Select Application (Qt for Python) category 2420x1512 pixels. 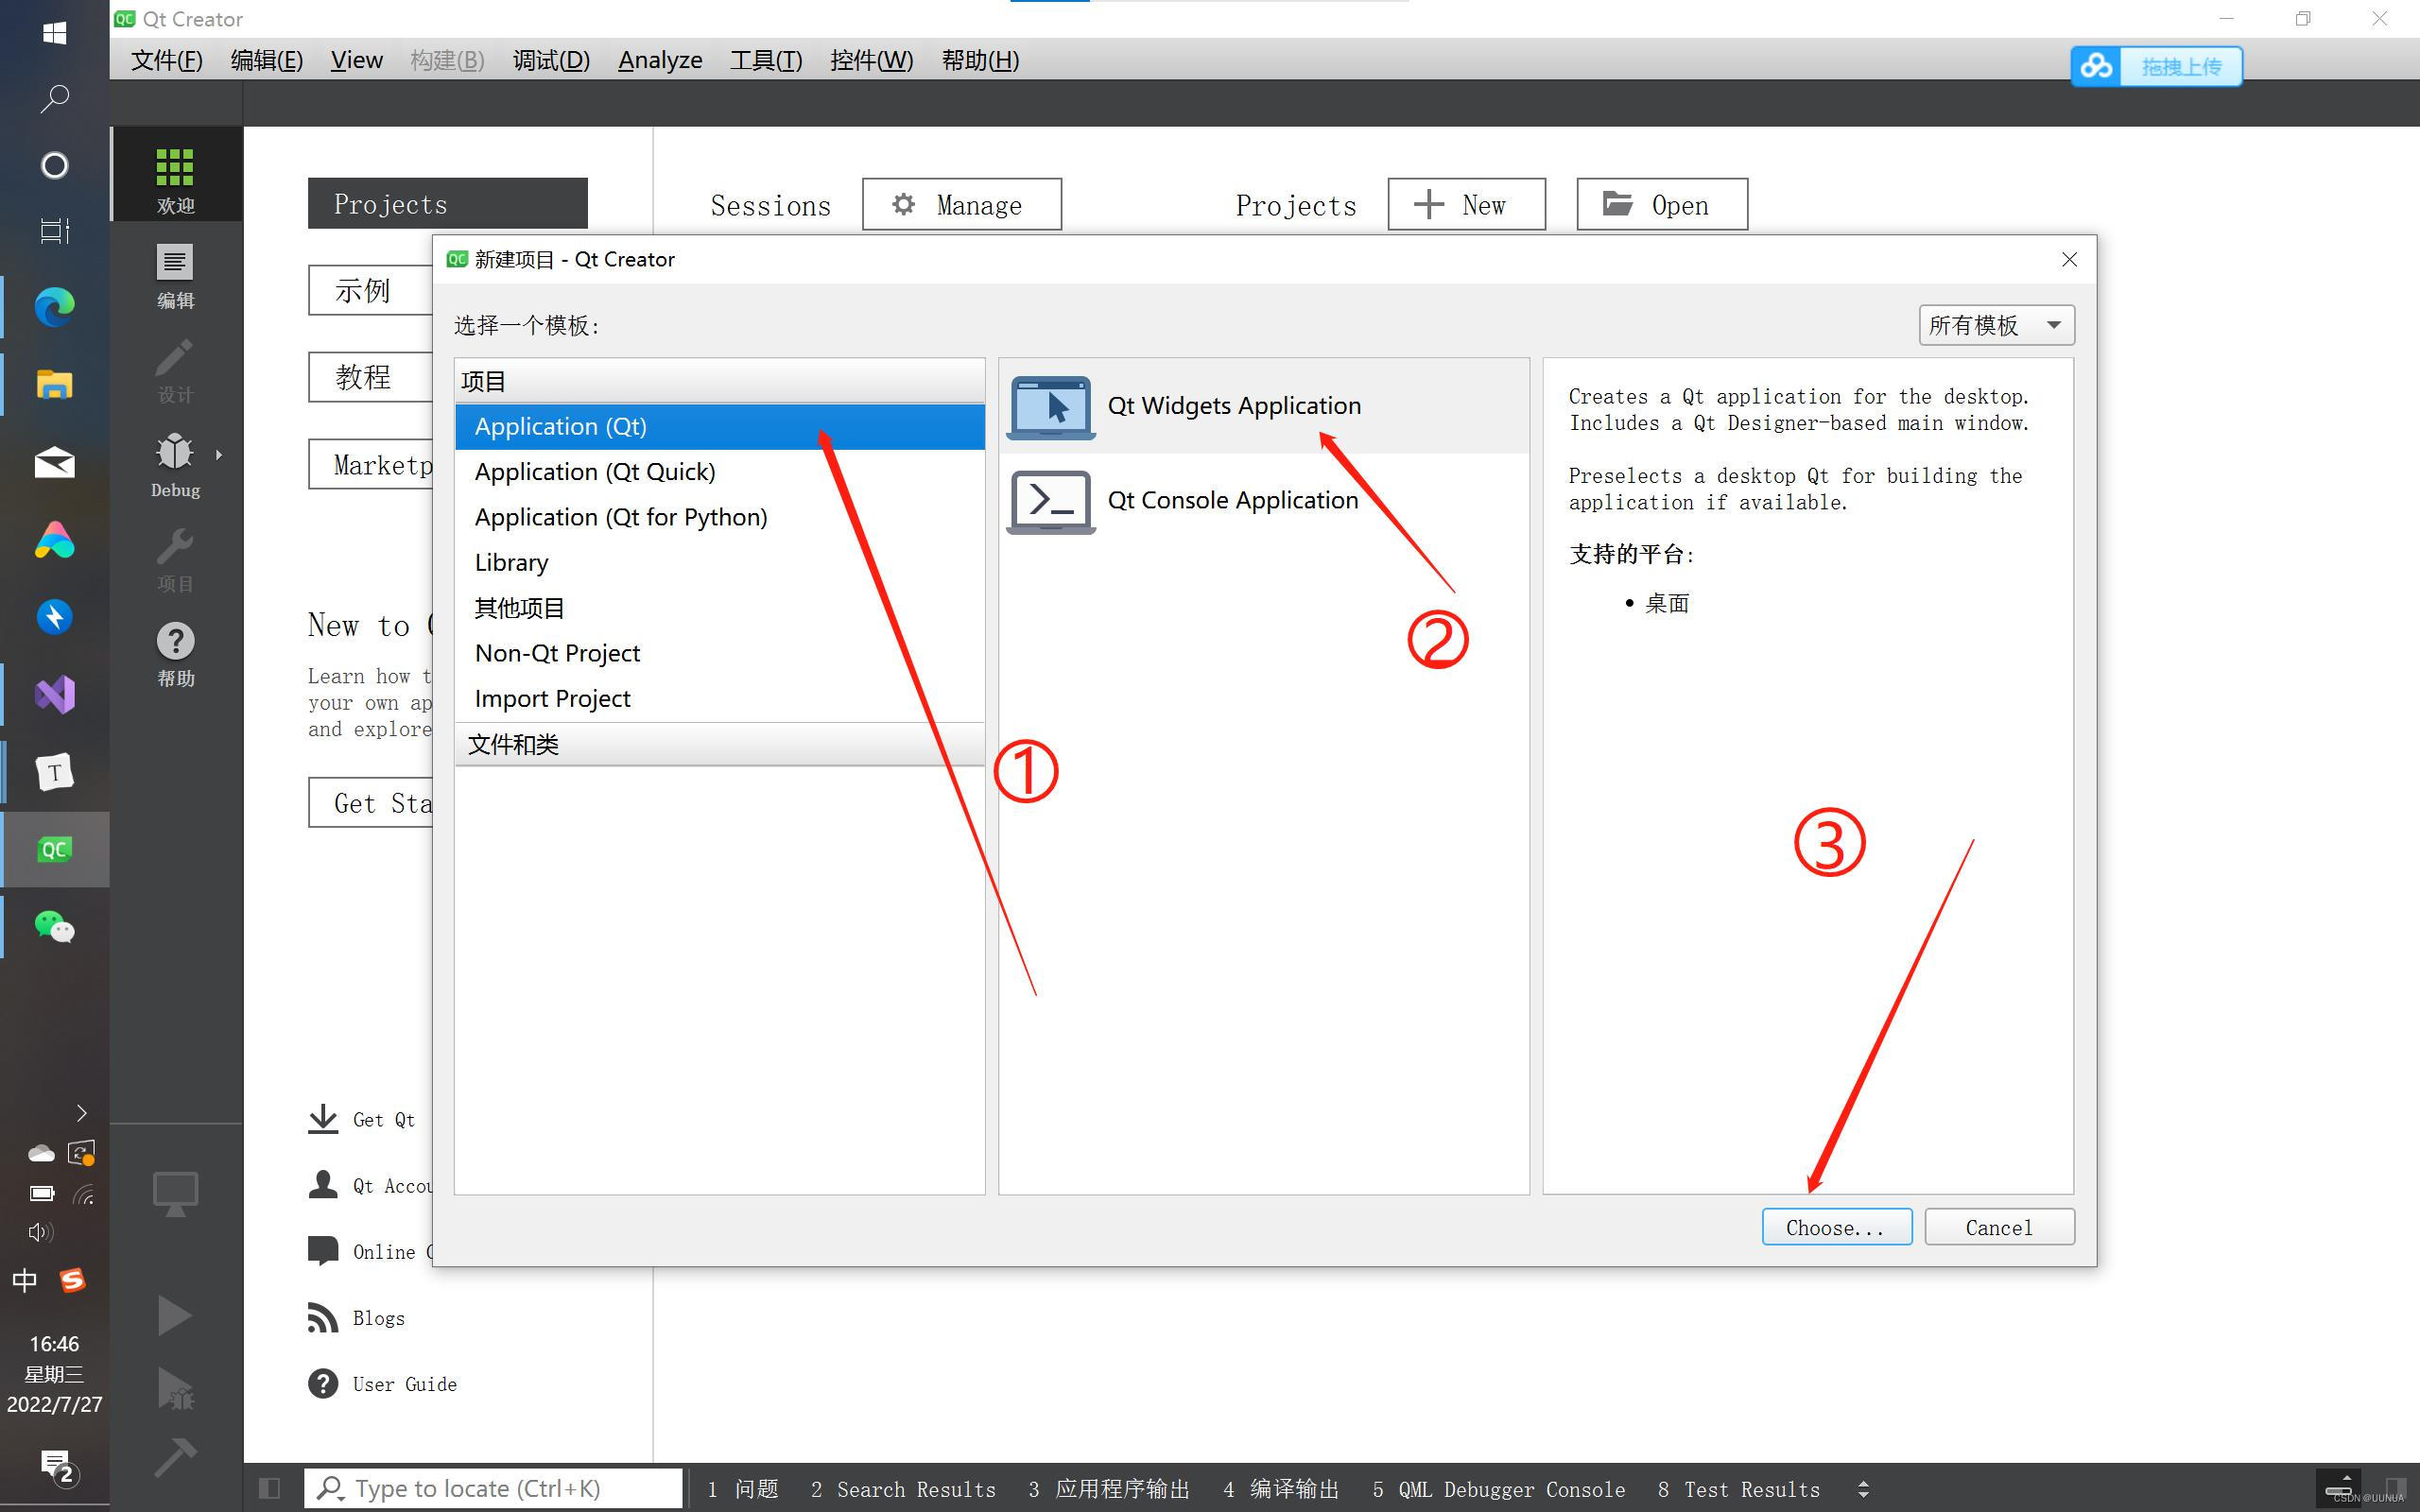tap(719, 517)
